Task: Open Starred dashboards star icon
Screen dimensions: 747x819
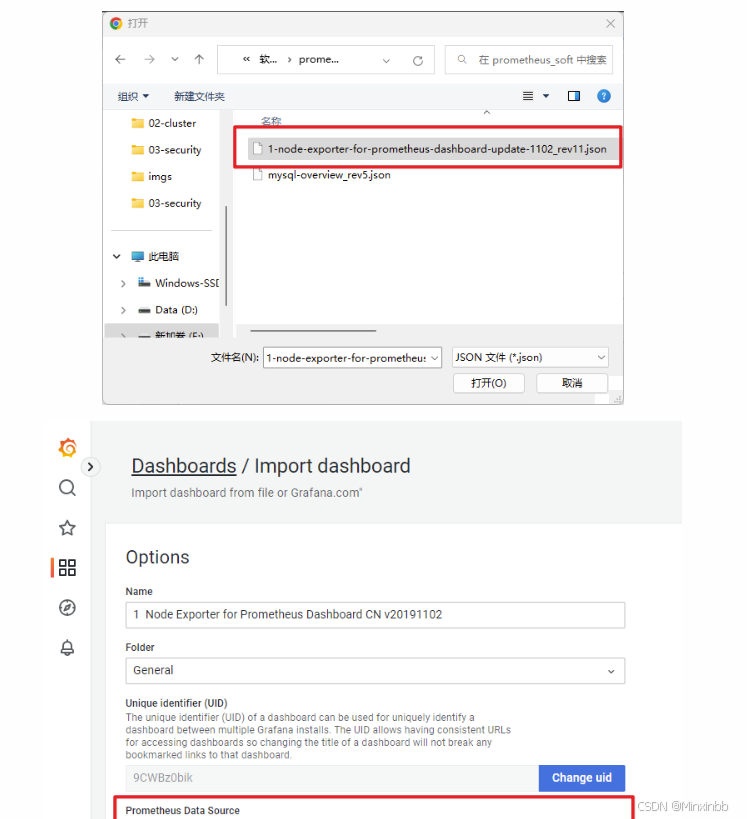Action: click(x=67, y=528)
